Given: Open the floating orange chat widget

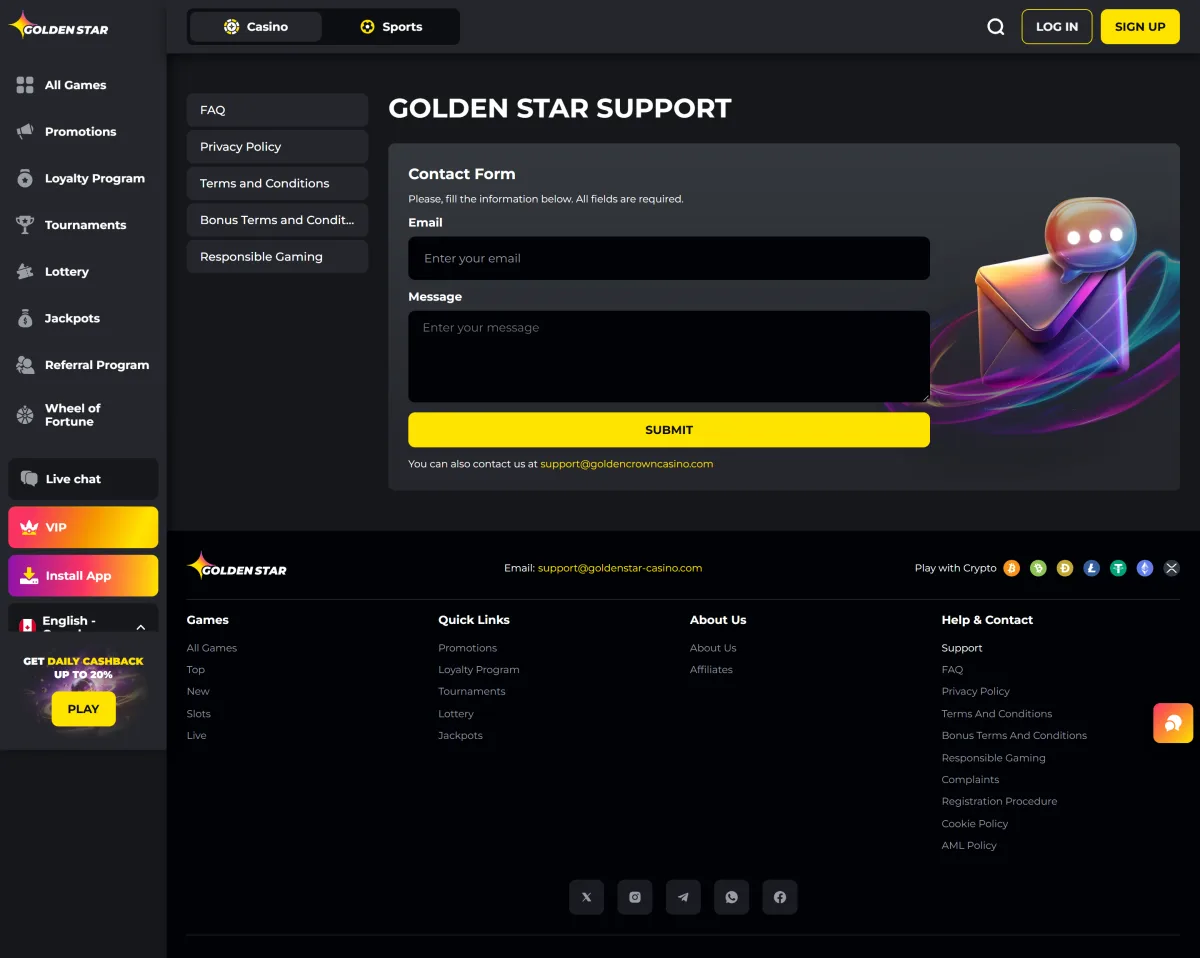Looking at the screenshot, I should (1173, 723).
